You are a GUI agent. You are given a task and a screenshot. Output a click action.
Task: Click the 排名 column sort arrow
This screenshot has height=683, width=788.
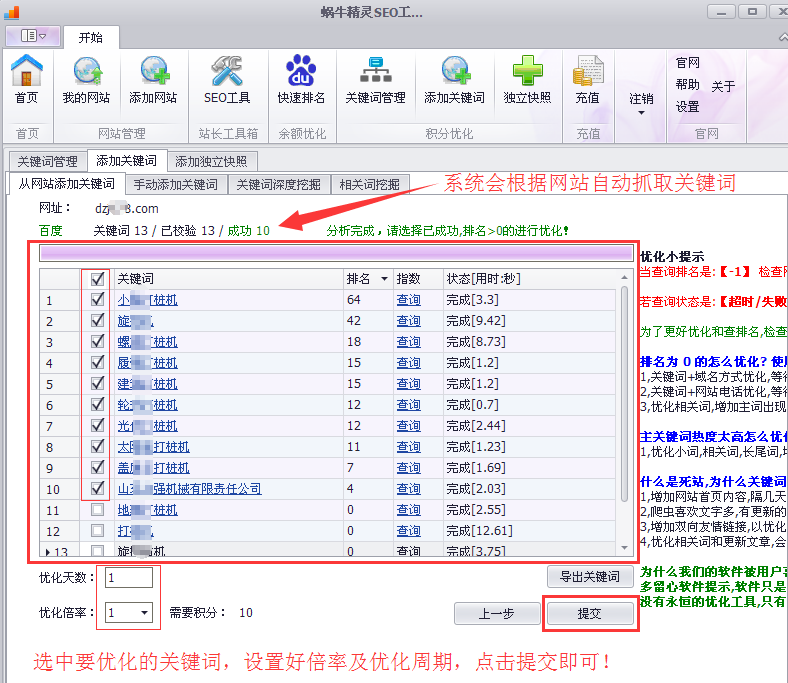pyautogui.click(x=385, y=279)
